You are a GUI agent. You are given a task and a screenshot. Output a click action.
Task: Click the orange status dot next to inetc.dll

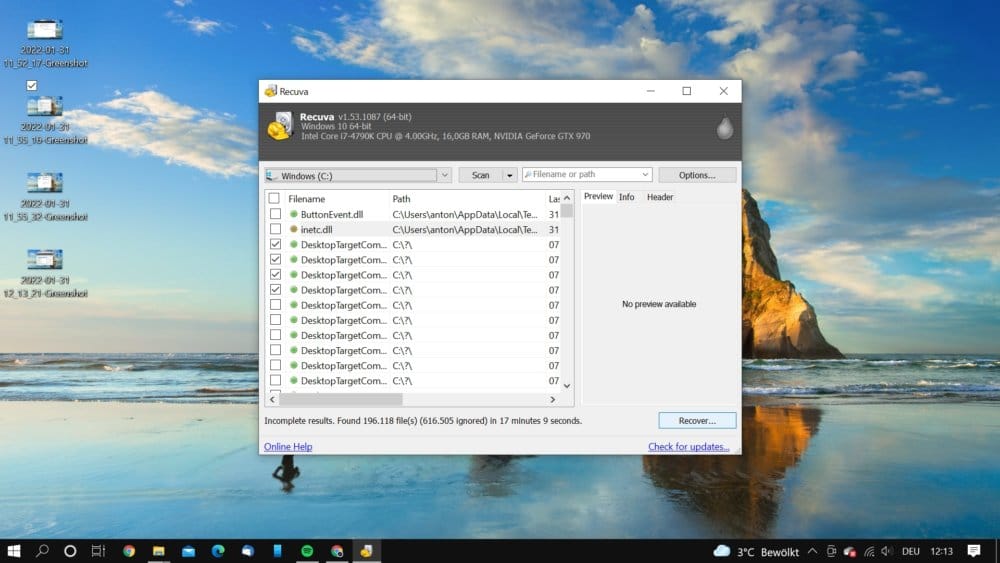point(293,229)
